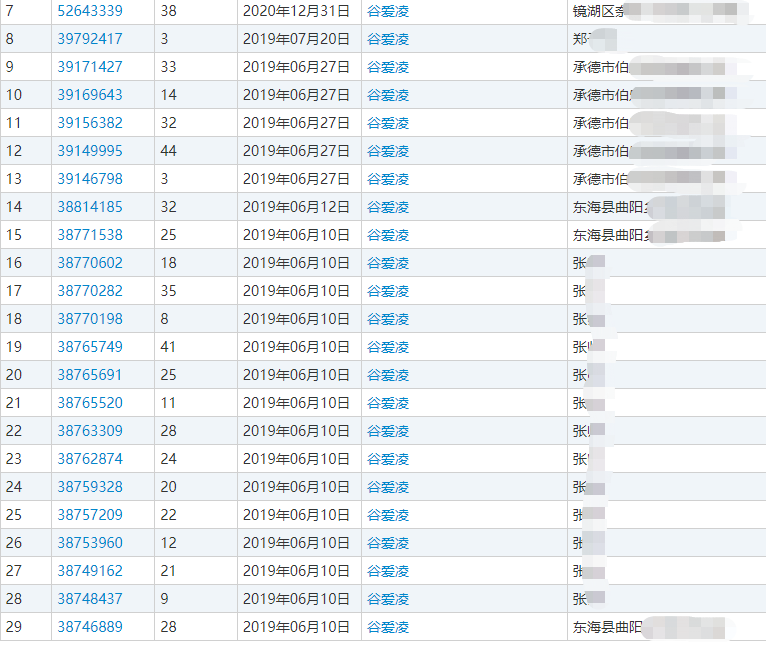Open 谷爱凌 link in row 14
766x653 pixels.
[x=388, y=207]
